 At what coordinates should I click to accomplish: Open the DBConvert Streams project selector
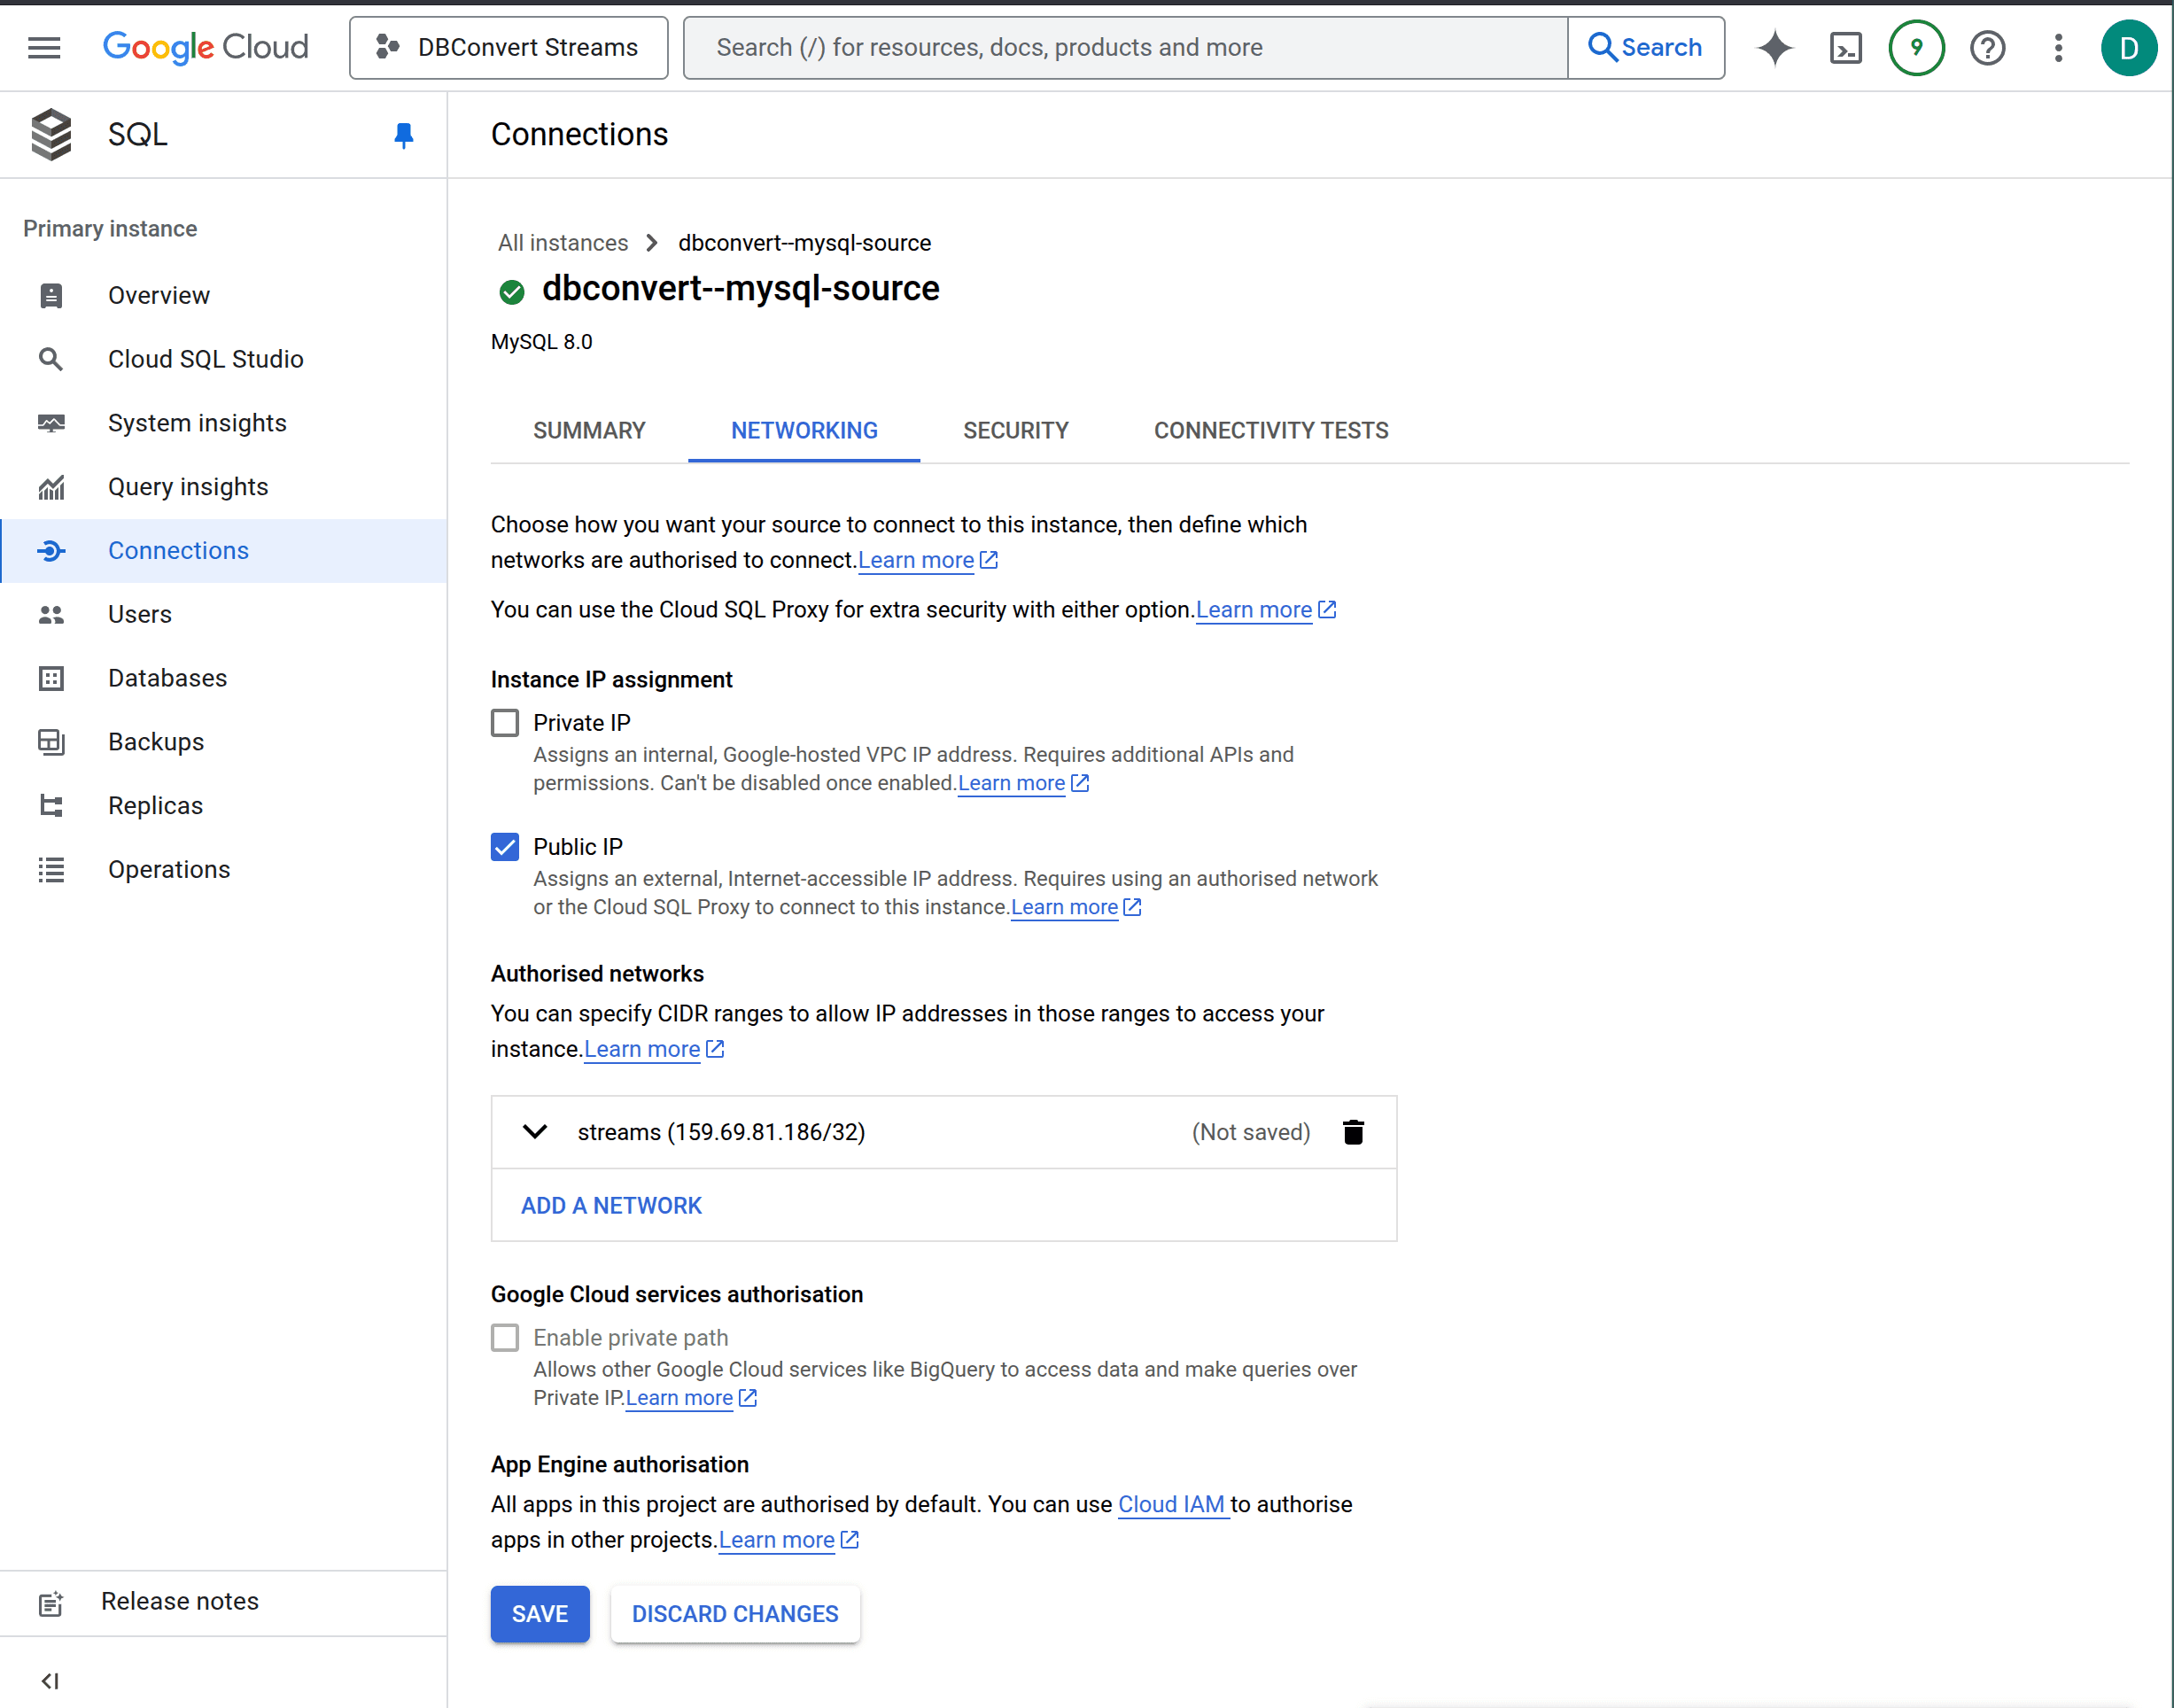pyautogui.click(x=508, y=47)
